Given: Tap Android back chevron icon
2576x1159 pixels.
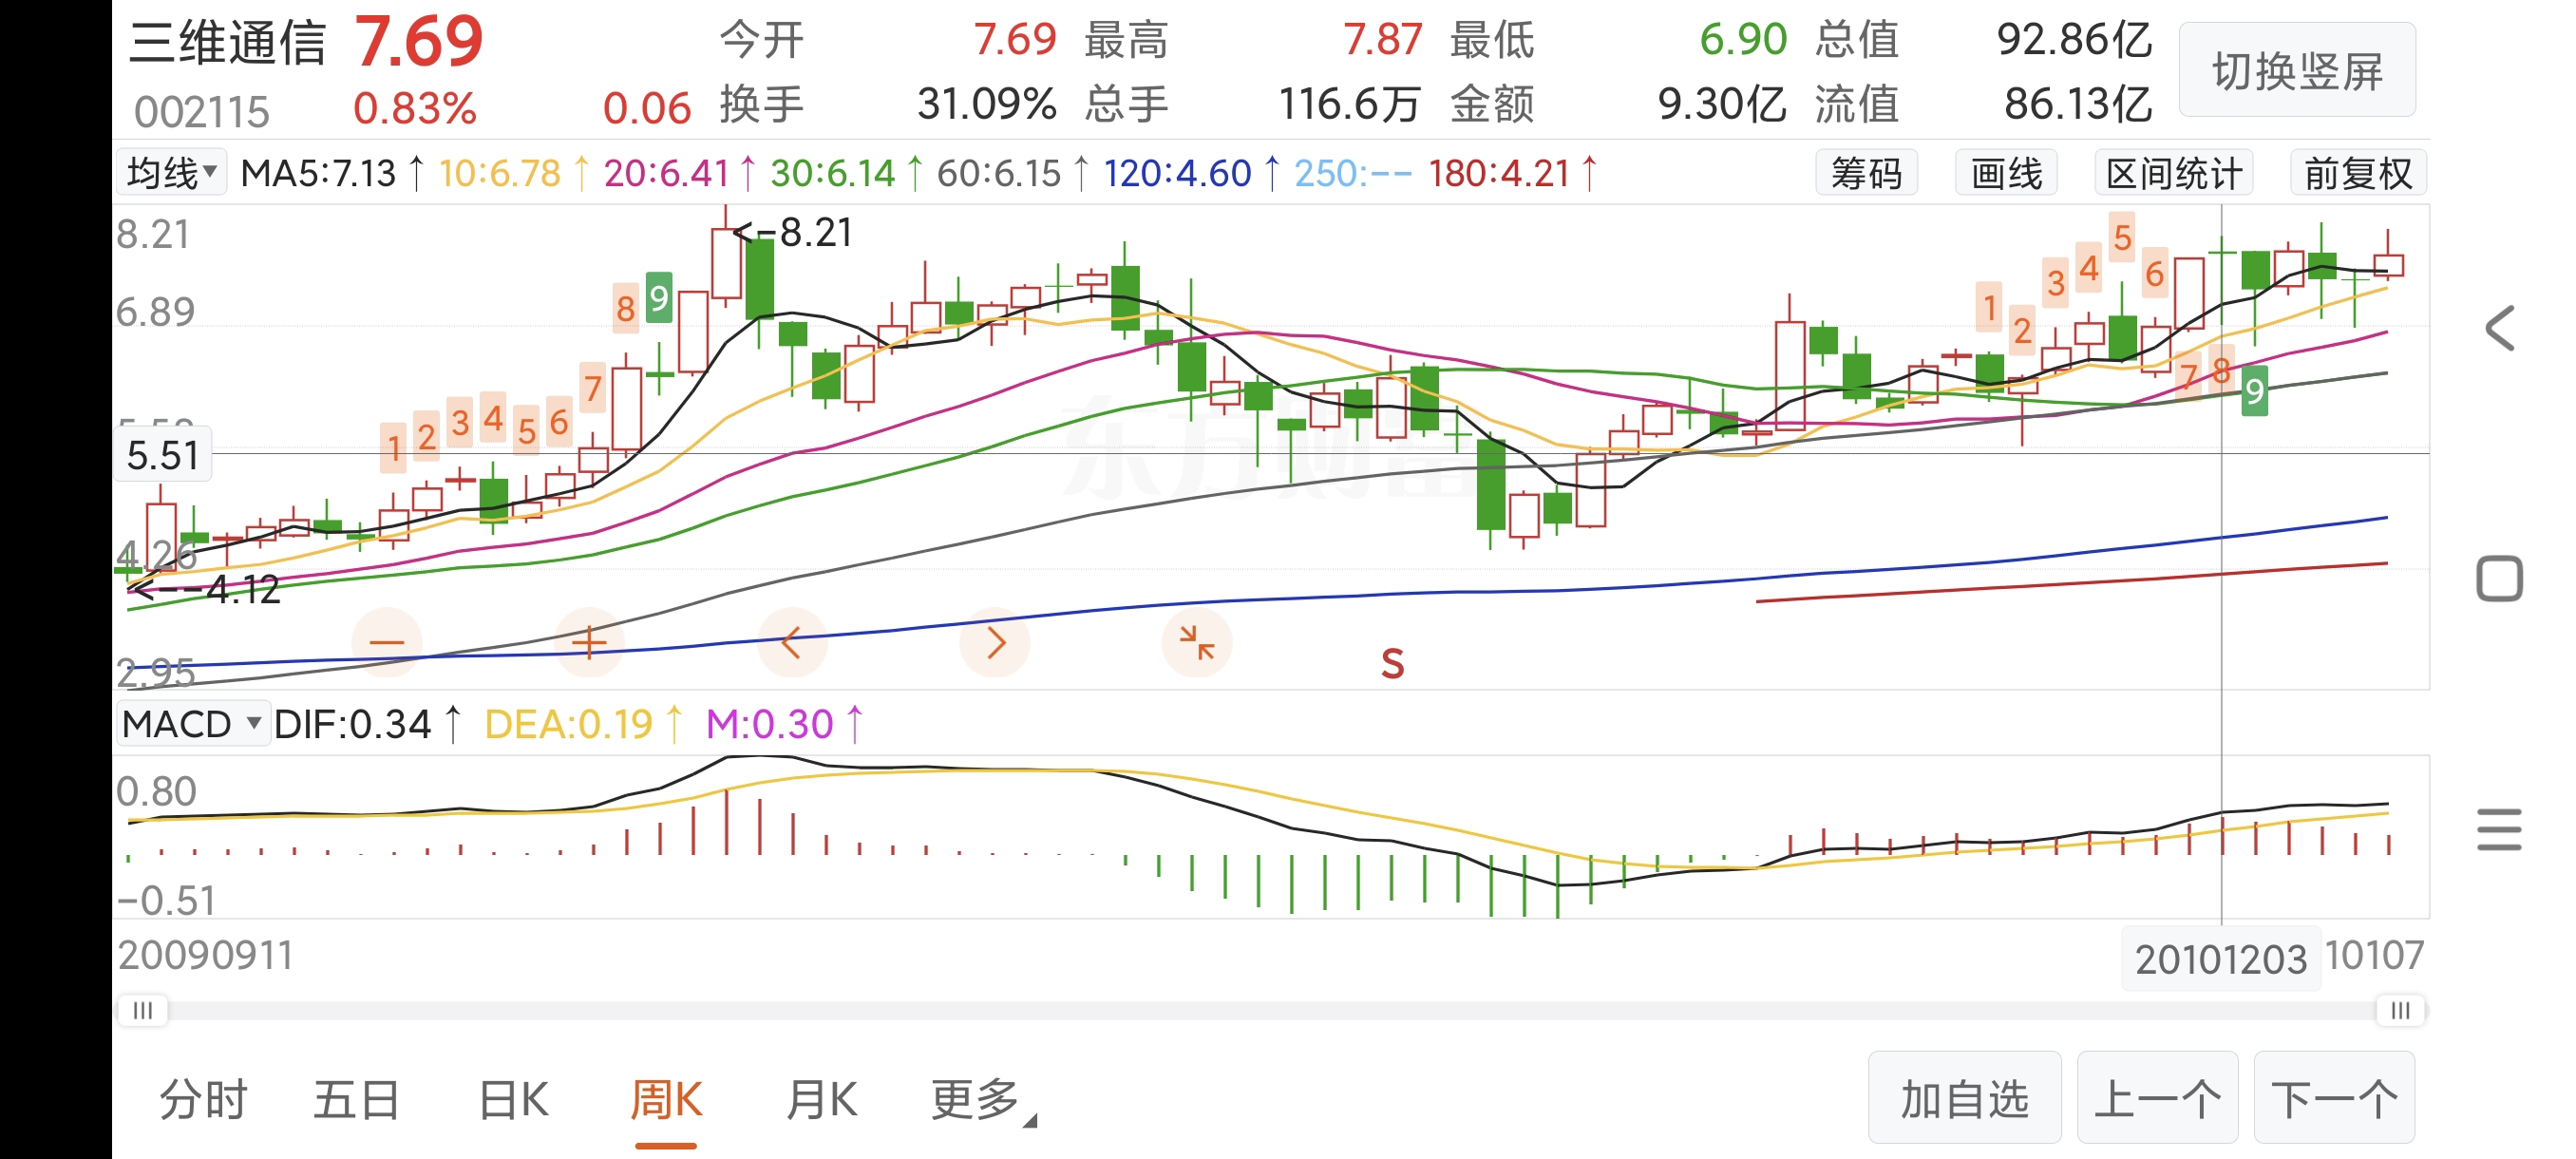Looking at the screenshot, I should pyautogui.click(x=2499, y=328).
